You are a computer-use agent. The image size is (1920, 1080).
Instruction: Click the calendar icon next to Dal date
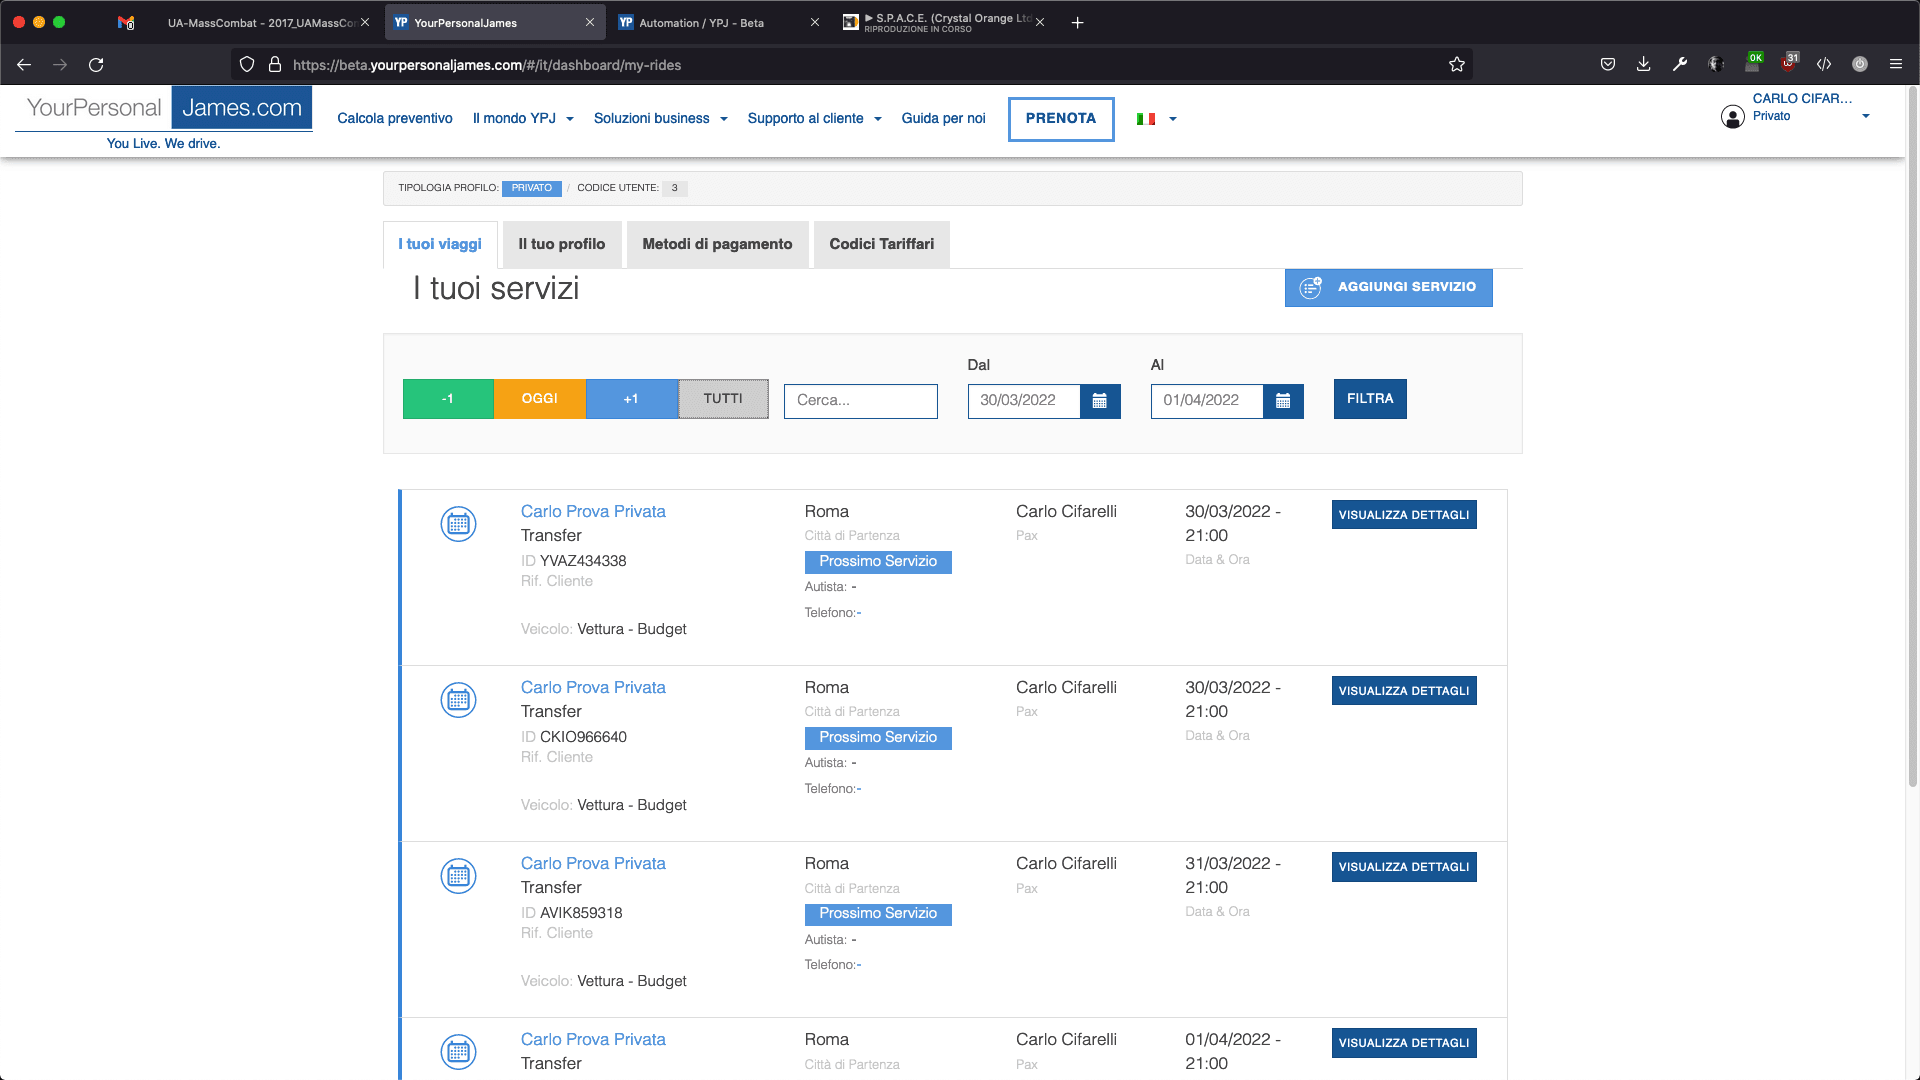tap(1100, 401)
